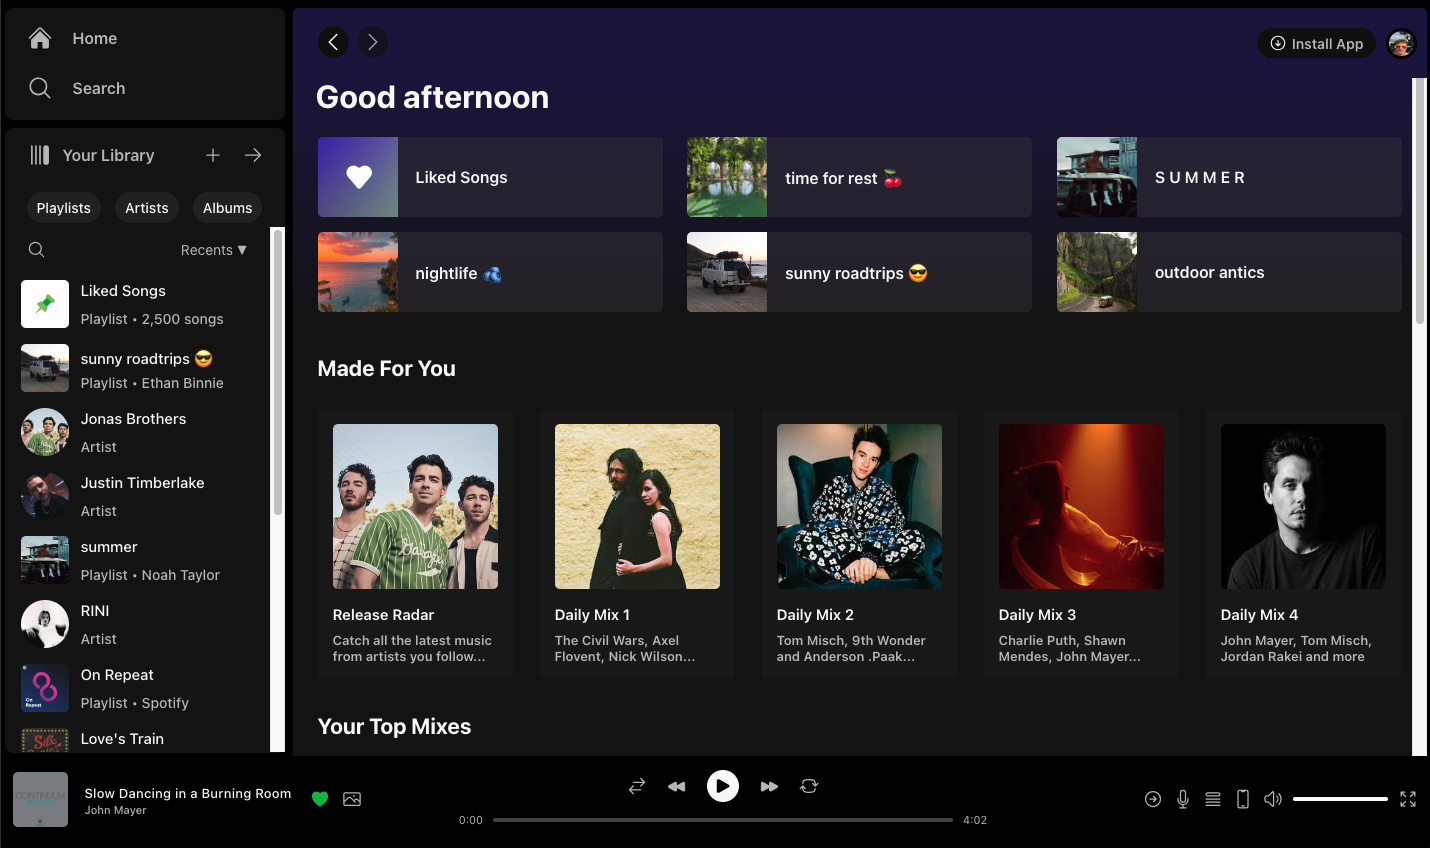Open the Now Playing view icon
Screen dimensions: 1430x848
(1153, 799)
